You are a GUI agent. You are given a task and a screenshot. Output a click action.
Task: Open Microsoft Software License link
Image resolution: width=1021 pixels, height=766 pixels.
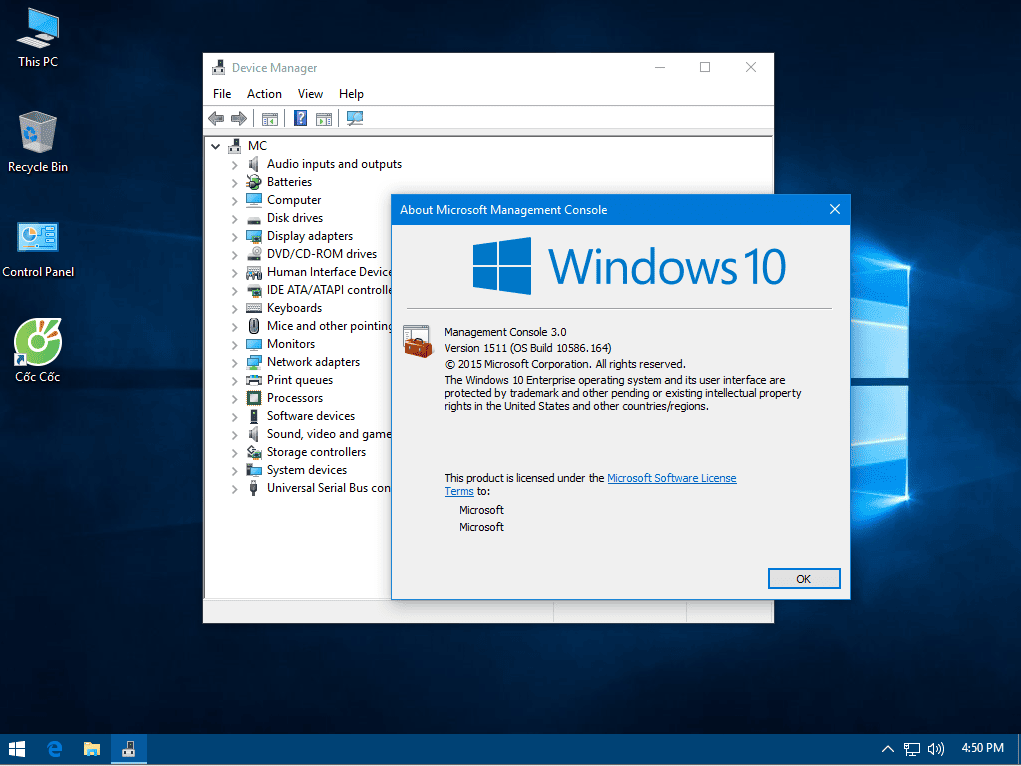[671, 478]
